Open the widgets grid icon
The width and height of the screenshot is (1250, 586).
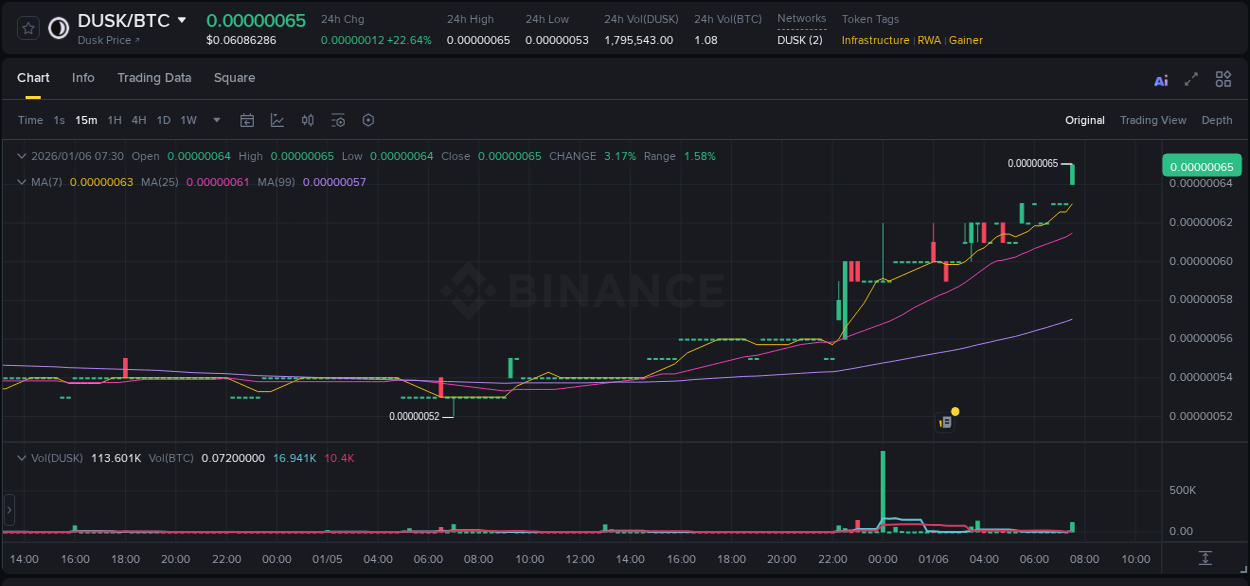tap(1223, 79)
